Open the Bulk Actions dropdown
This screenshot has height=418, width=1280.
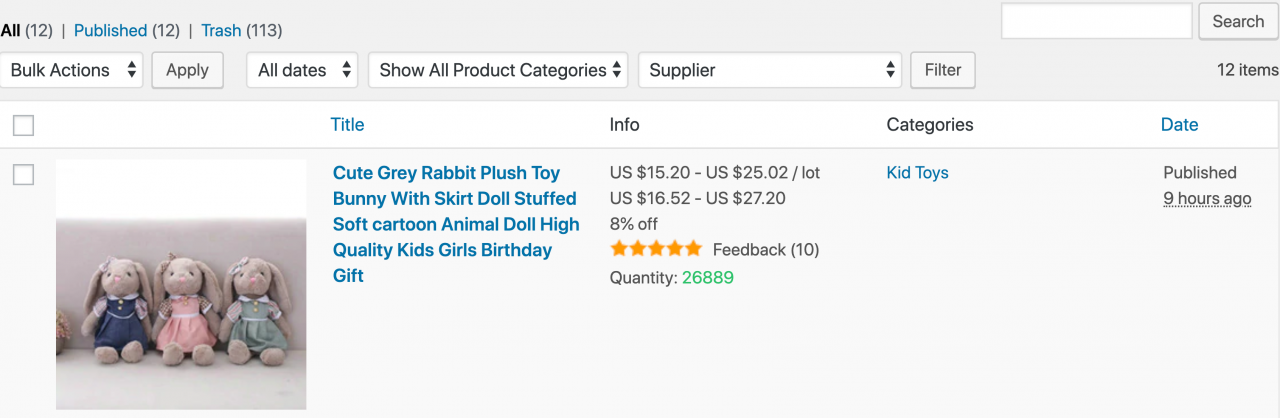click(74, 70)
